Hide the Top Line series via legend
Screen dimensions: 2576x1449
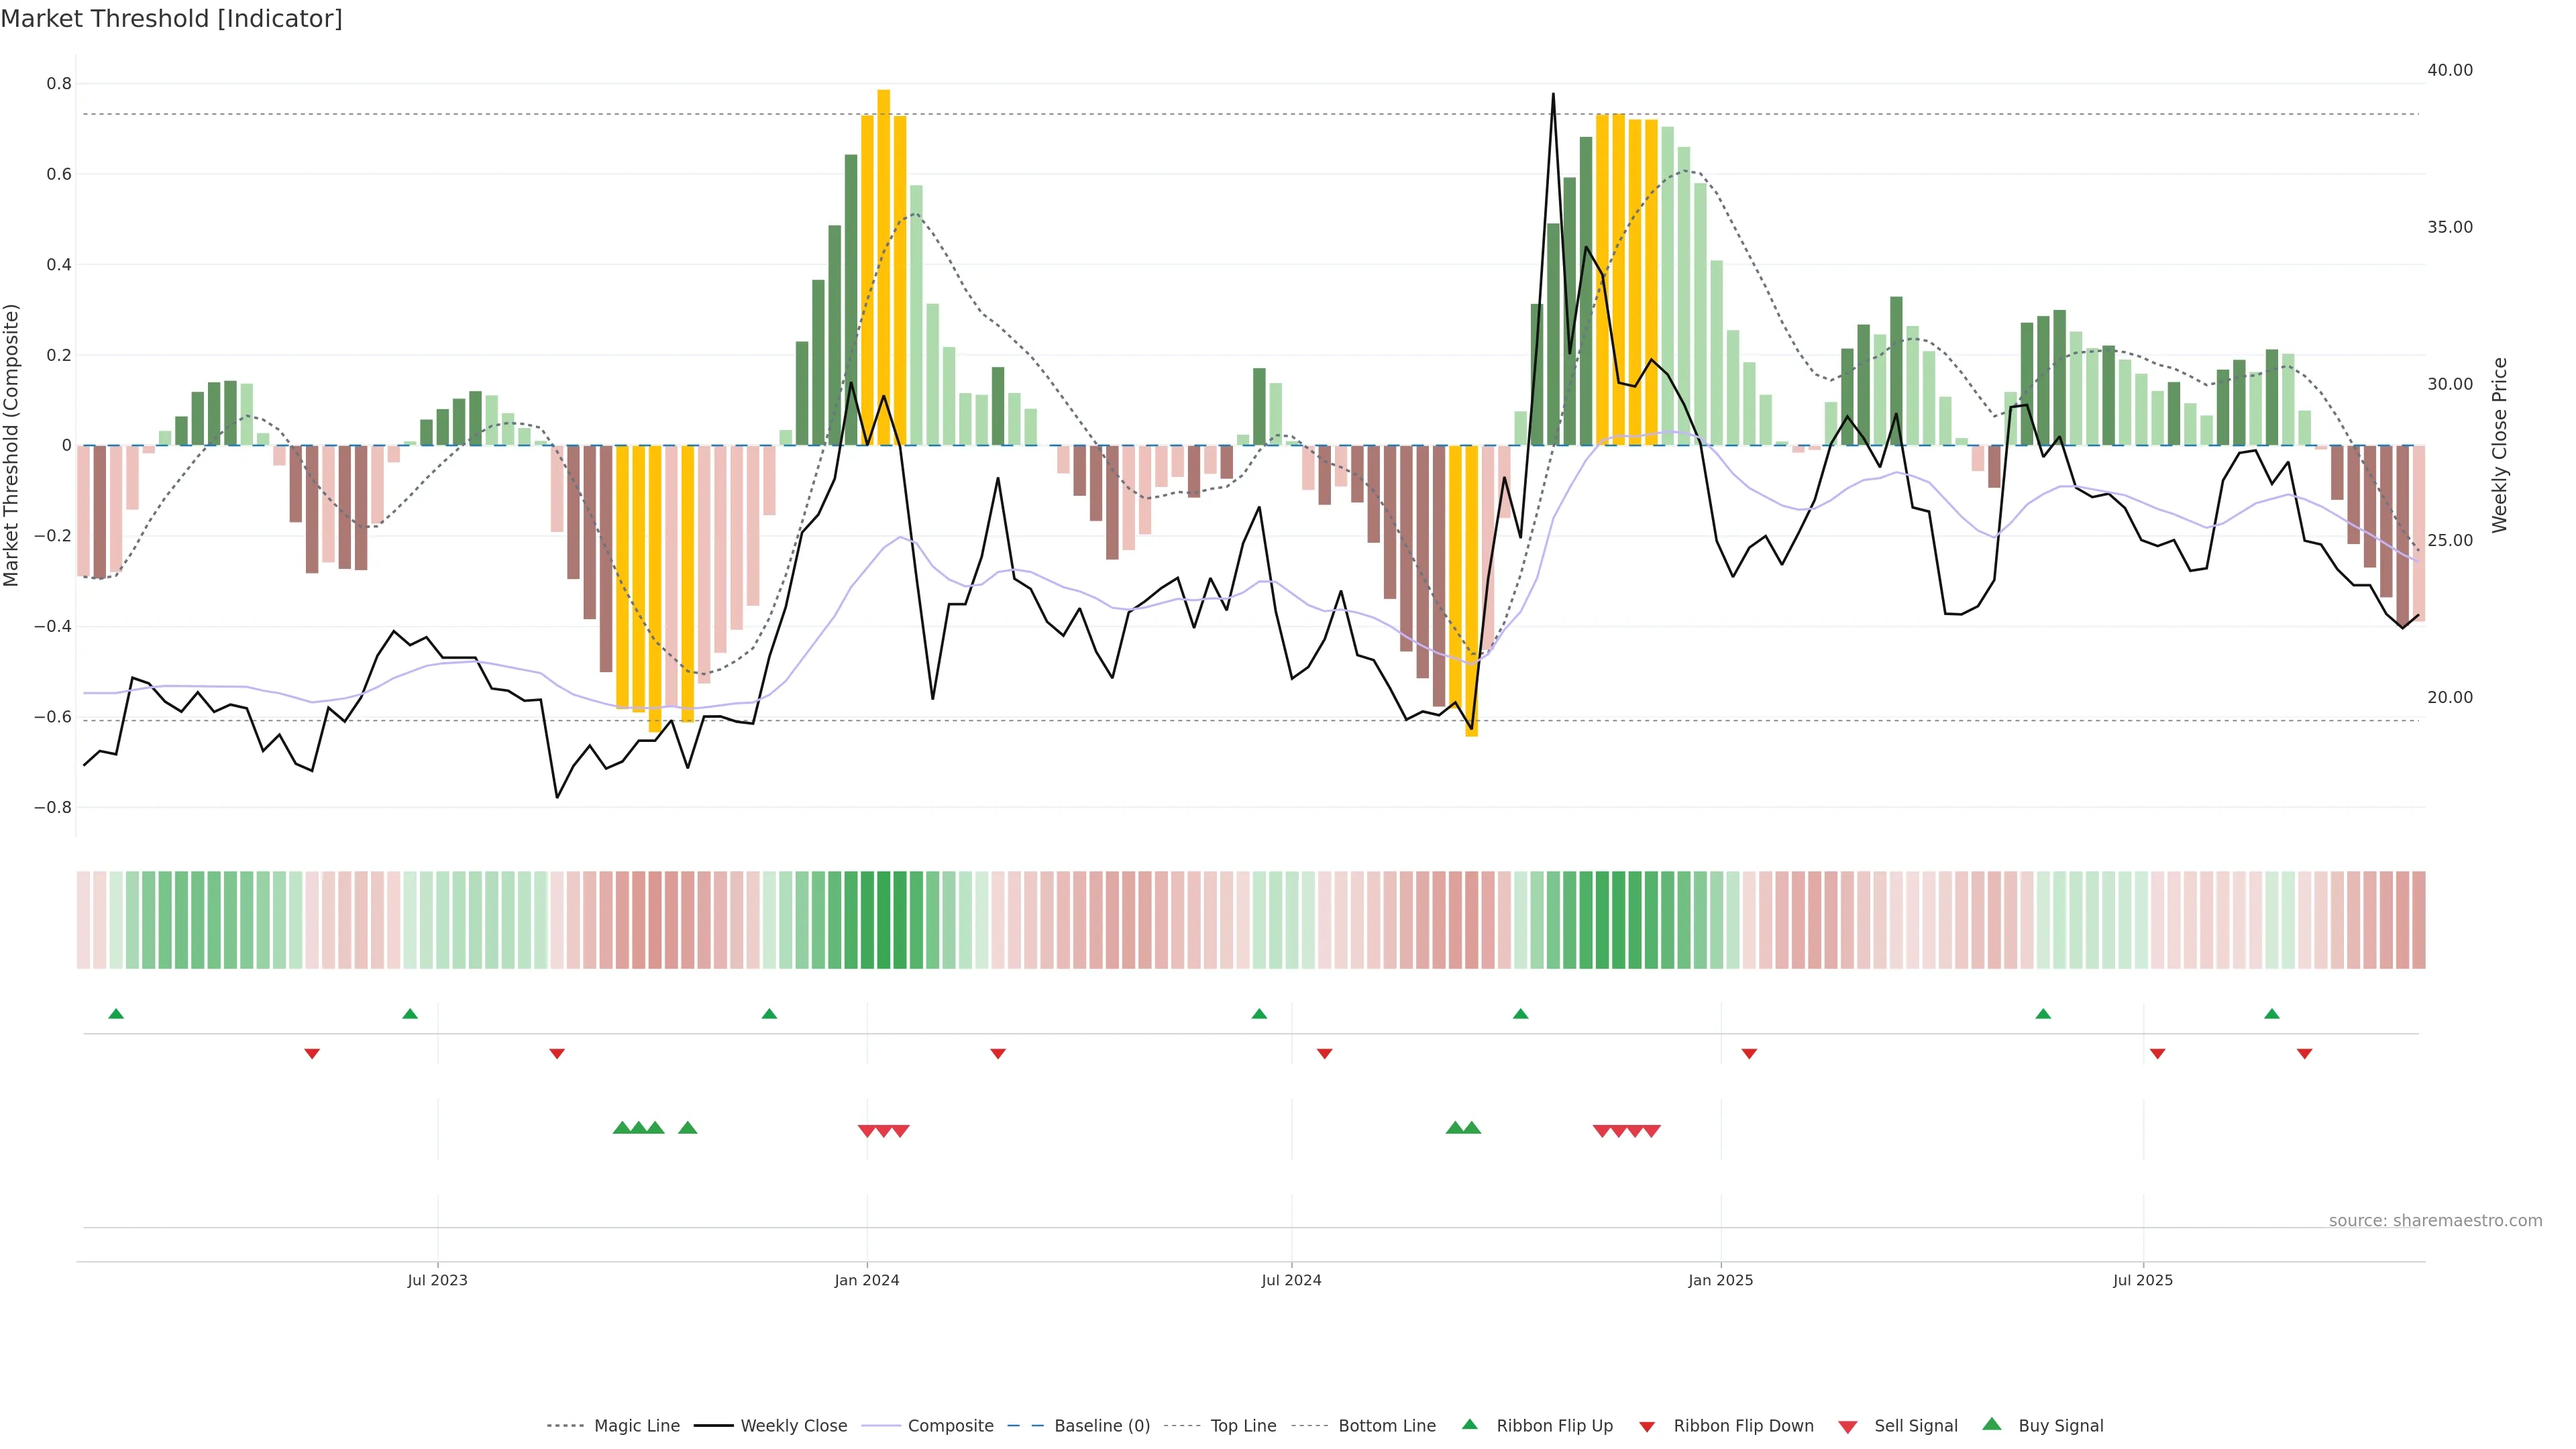click(x=1243, y=1426)
